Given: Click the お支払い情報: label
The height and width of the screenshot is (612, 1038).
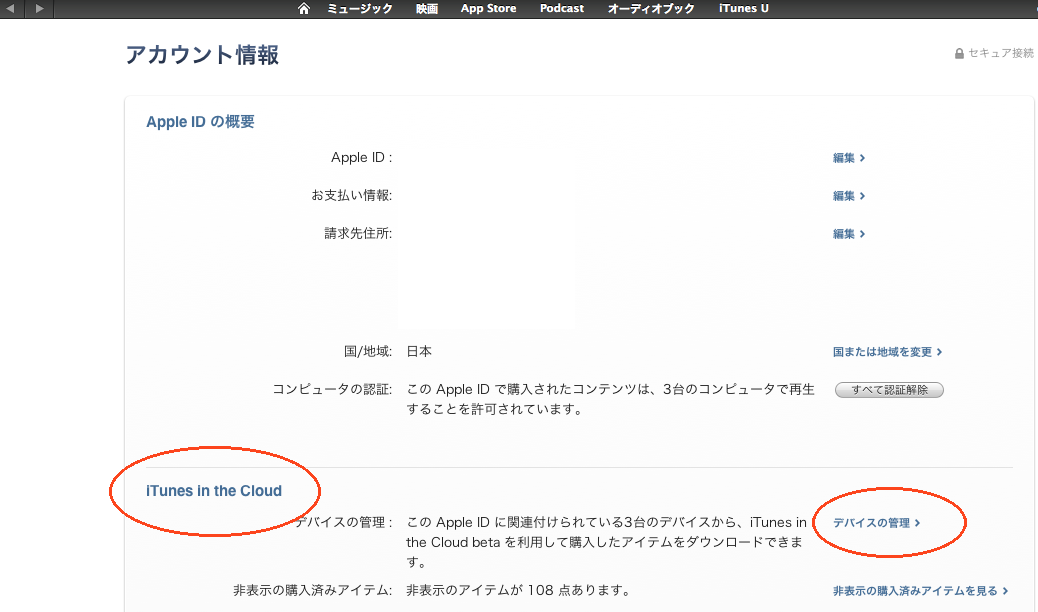Looking at the screenshot, I should tap(352, 195).
